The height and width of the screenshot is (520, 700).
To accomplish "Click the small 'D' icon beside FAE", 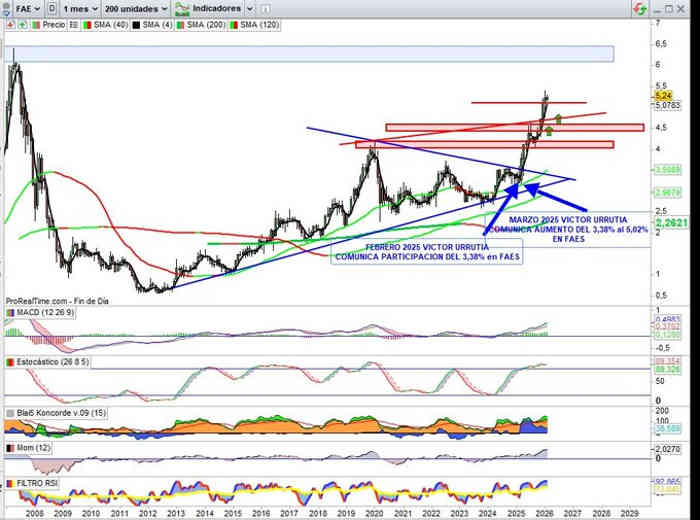I will (x=50, y=8).
